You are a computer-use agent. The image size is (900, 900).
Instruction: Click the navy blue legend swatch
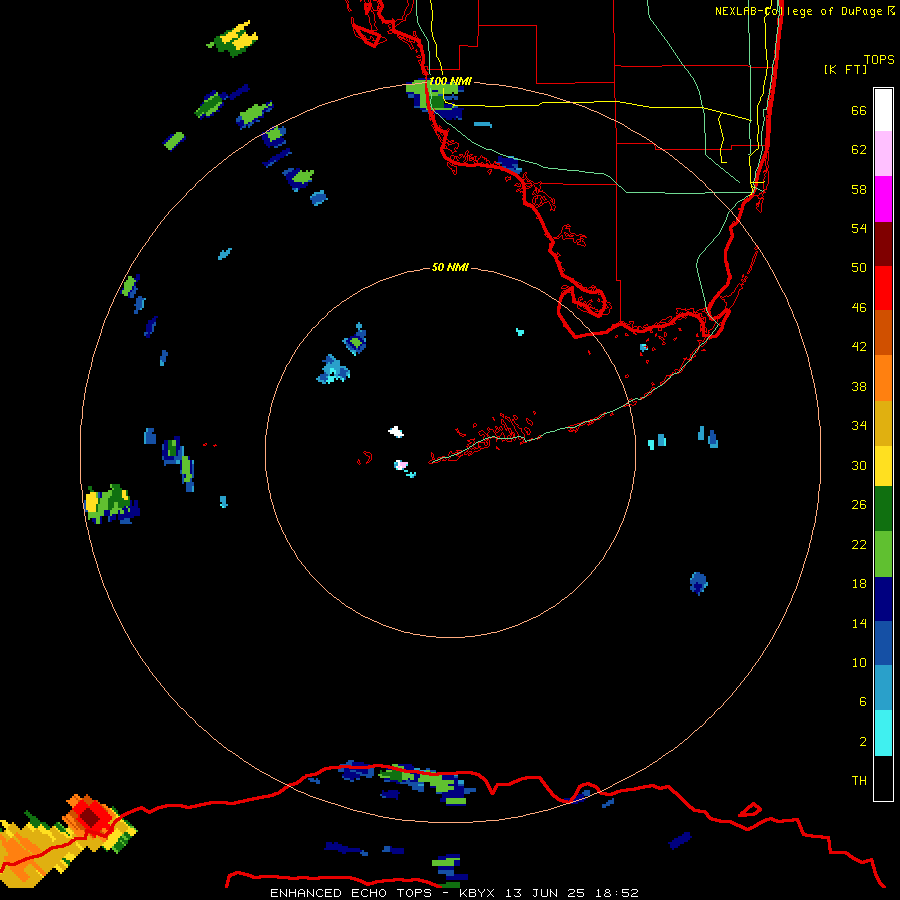[883, 599]
